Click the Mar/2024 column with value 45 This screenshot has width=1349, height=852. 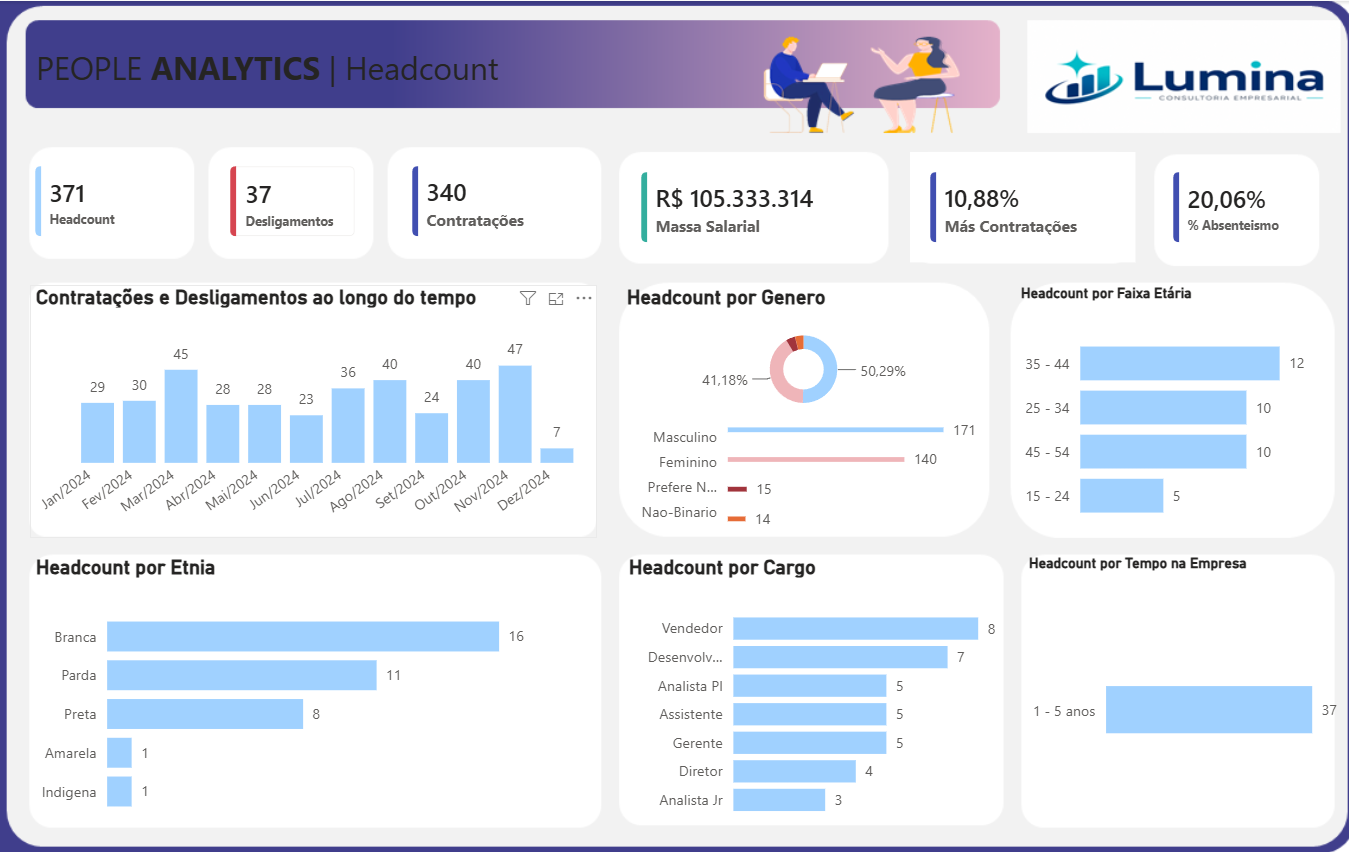[181, 416]
